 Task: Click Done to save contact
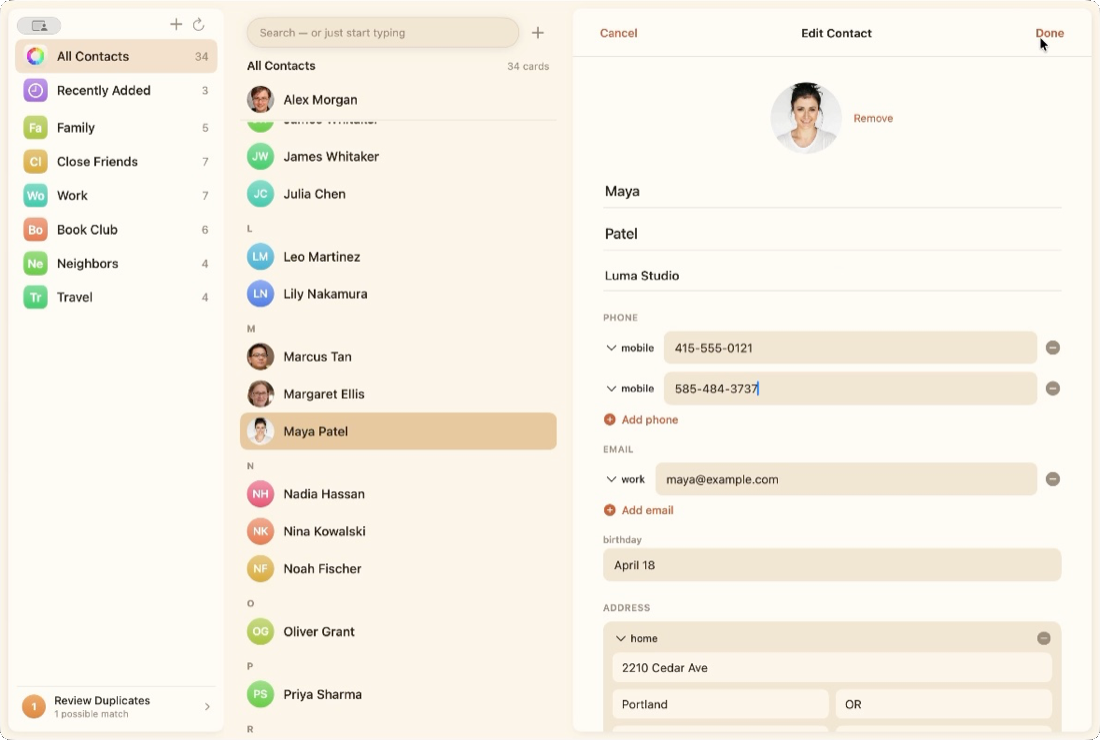(x=1049, y=33)
